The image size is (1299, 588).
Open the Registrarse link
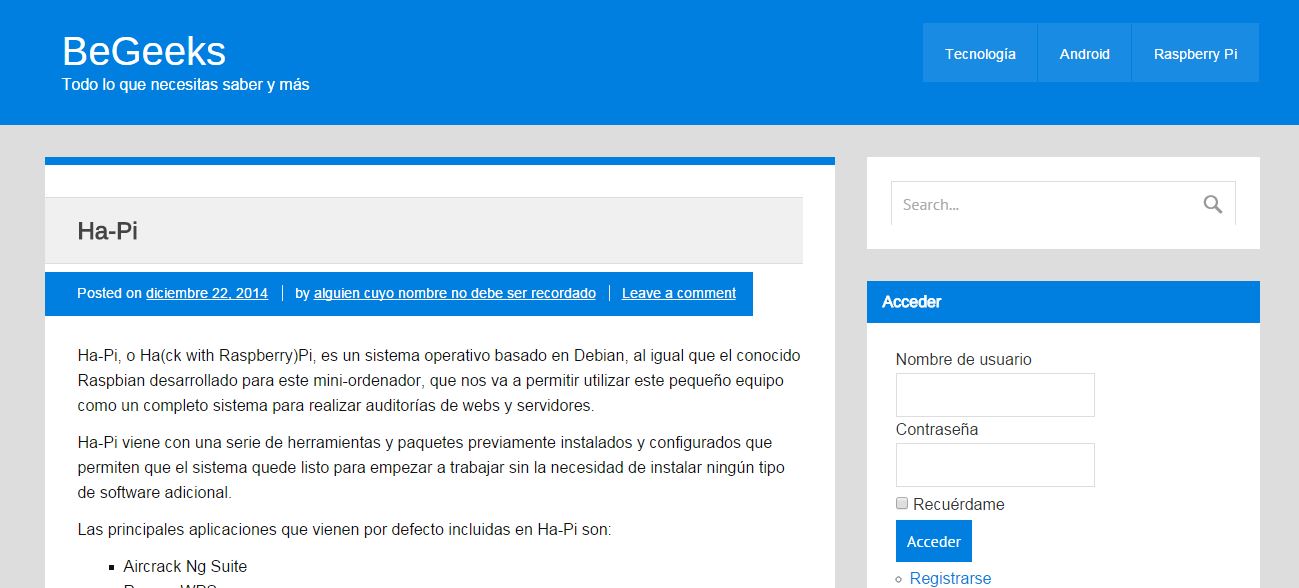[950, 578]
